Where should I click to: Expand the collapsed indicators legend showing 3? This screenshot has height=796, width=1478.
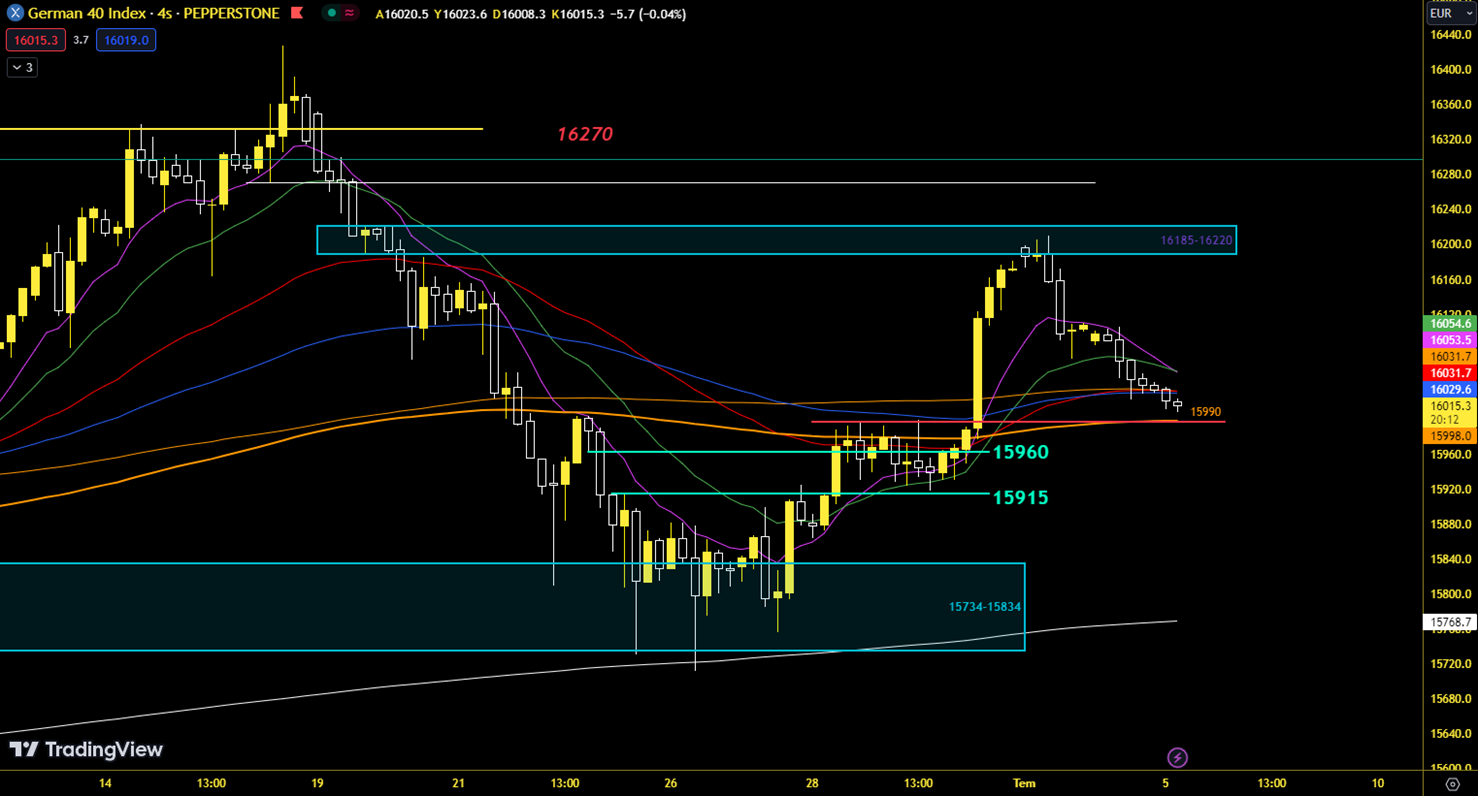tap(22, 67)
